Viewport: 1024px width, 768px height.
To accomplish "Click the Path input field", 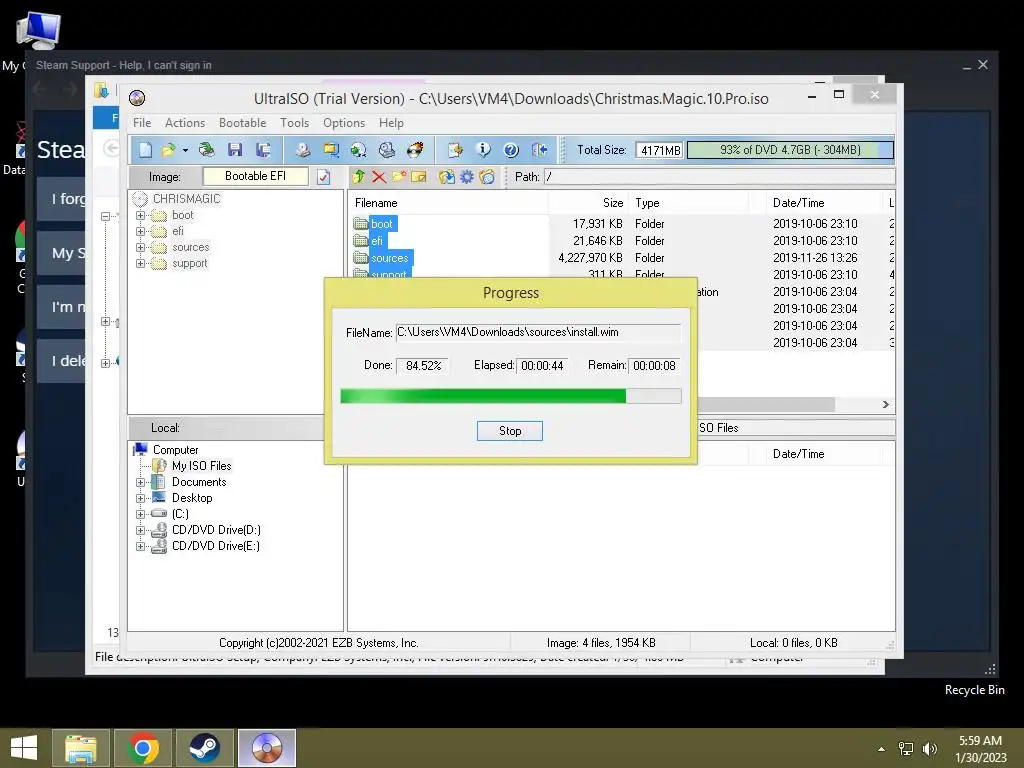I will [719, 177].
